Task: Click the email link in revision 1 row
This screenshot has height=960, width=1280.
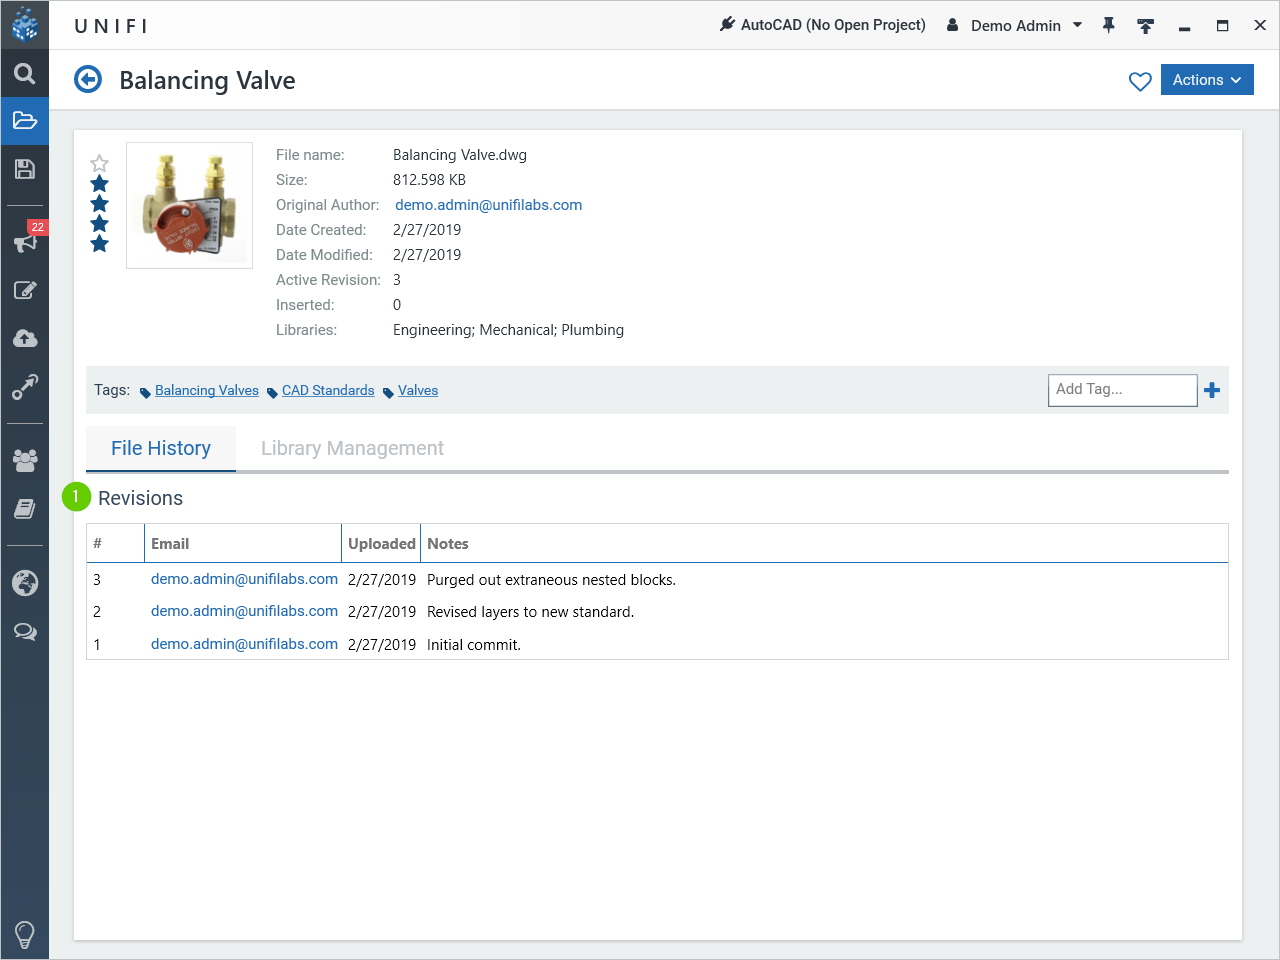Action: [x=244, y=644]
